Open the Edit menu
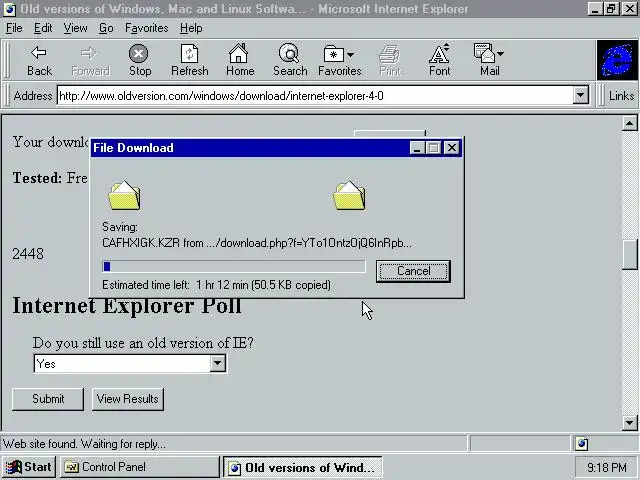Viewport: 640px width, 480px height. click(x=43, y=28)
